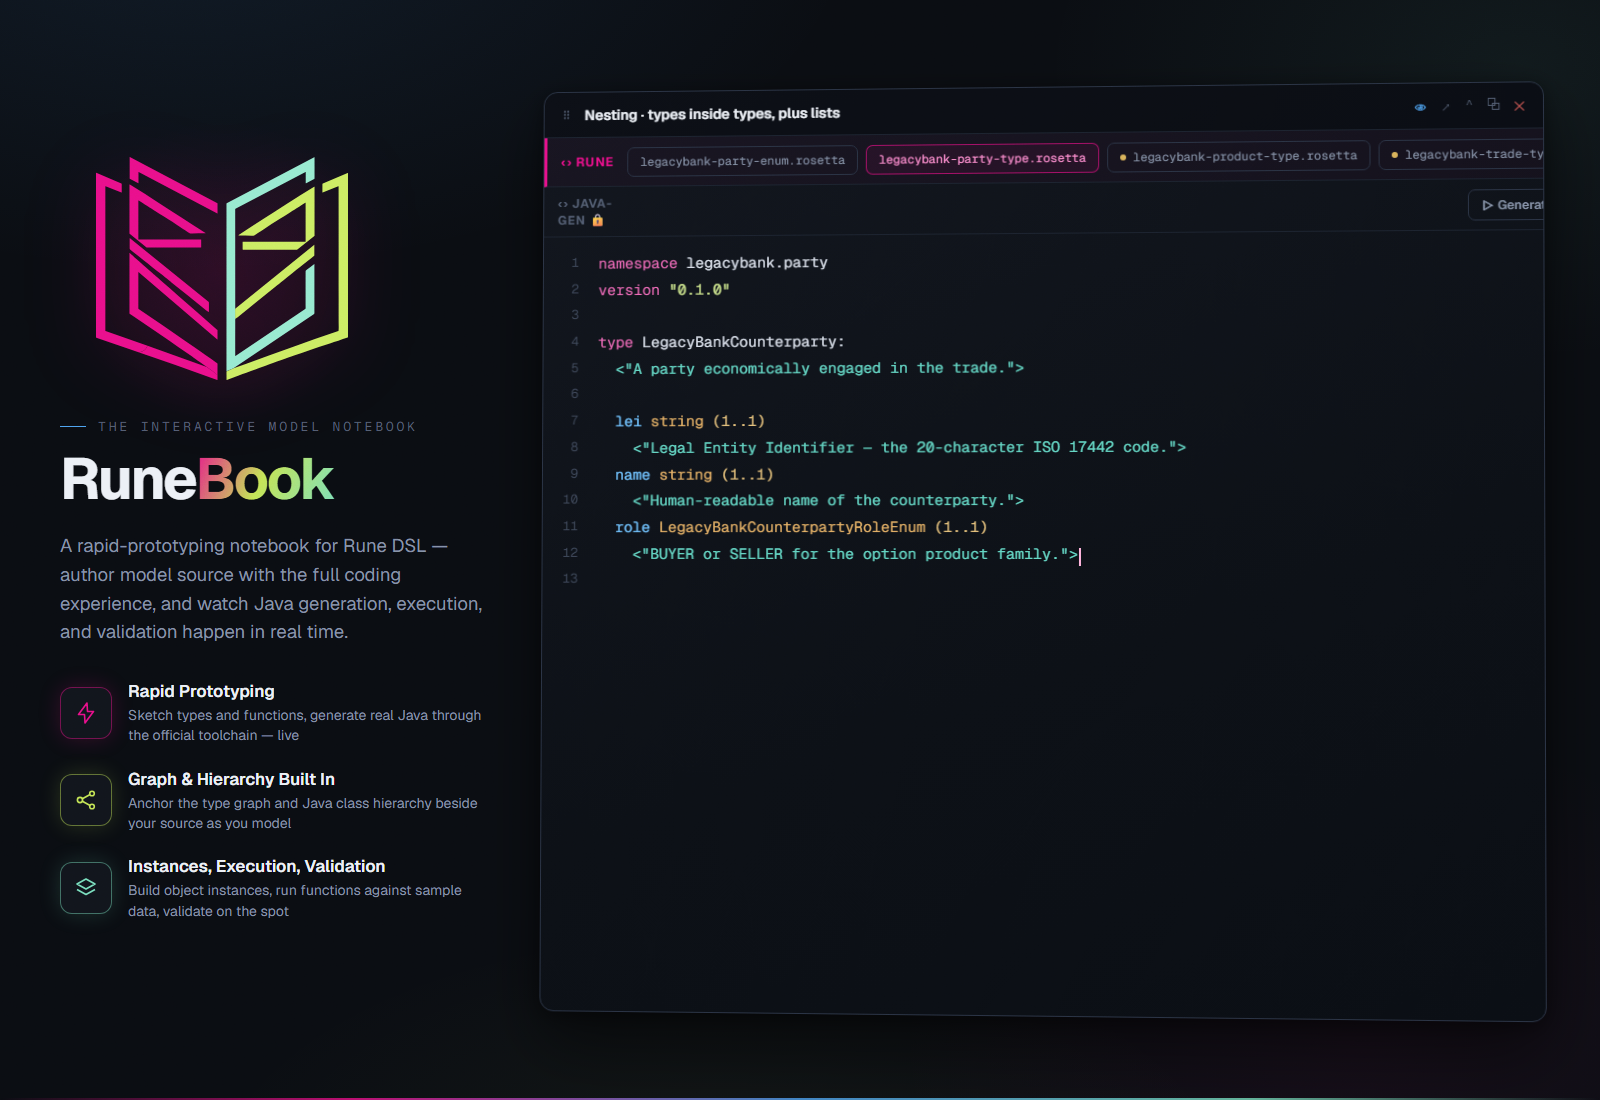
Task: Click 'Build object instances' description text
Action: coord(294,900)
